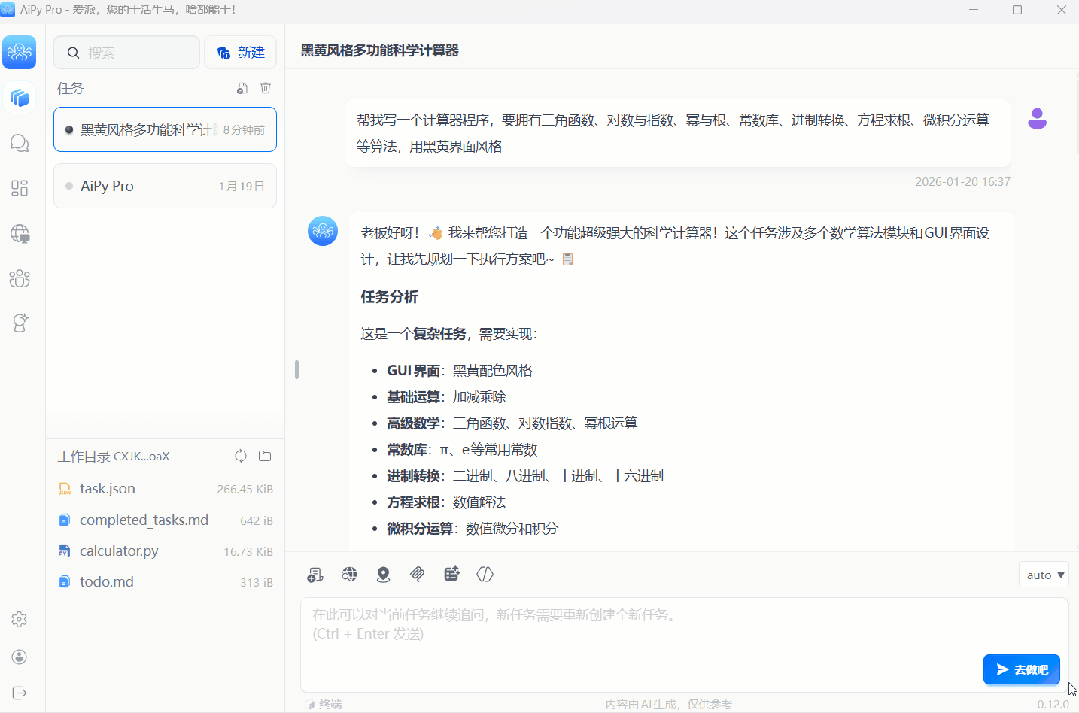Screen dimensions: 1079x713
Task: Click the code brackets icon in input toolbar
Action: 485,574
